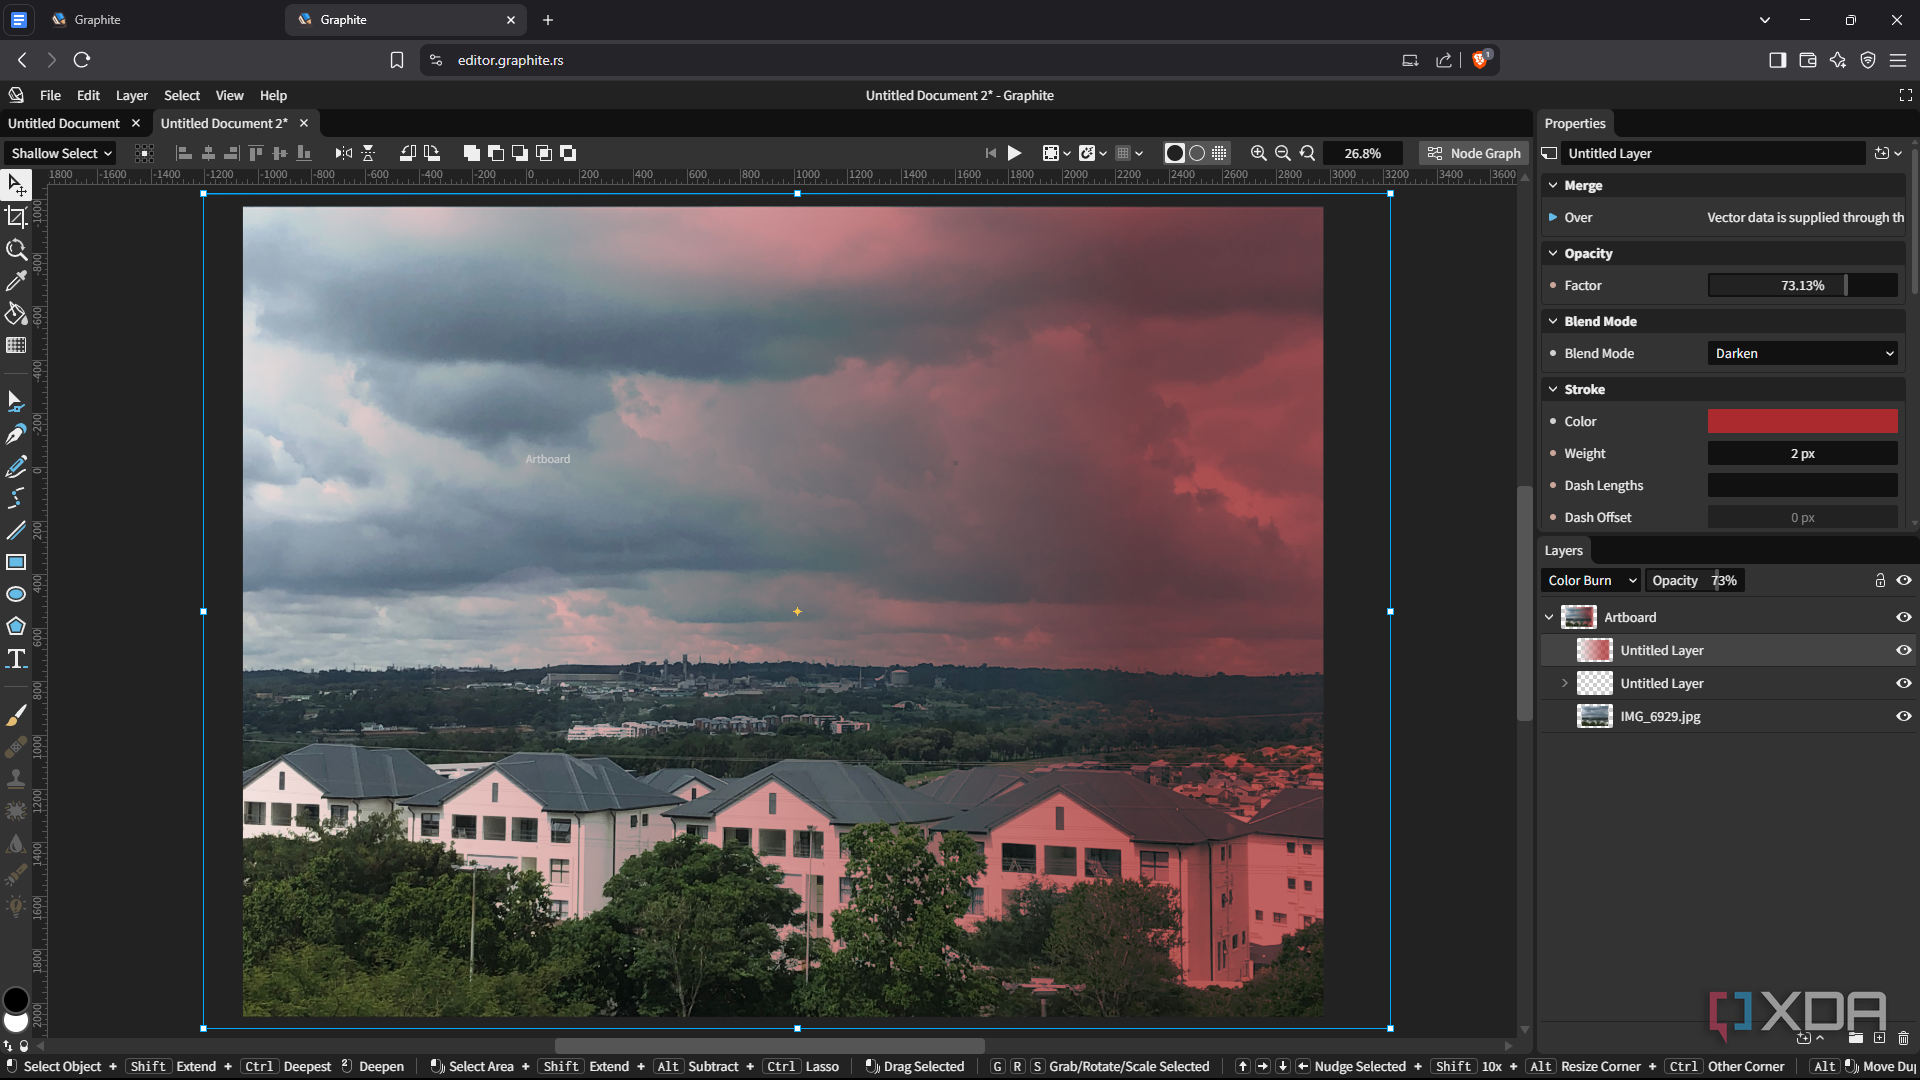Open the Select menu
The width and height of the screenshot is (1920, 1080).
pyautogui.click(x=182, y=95)
